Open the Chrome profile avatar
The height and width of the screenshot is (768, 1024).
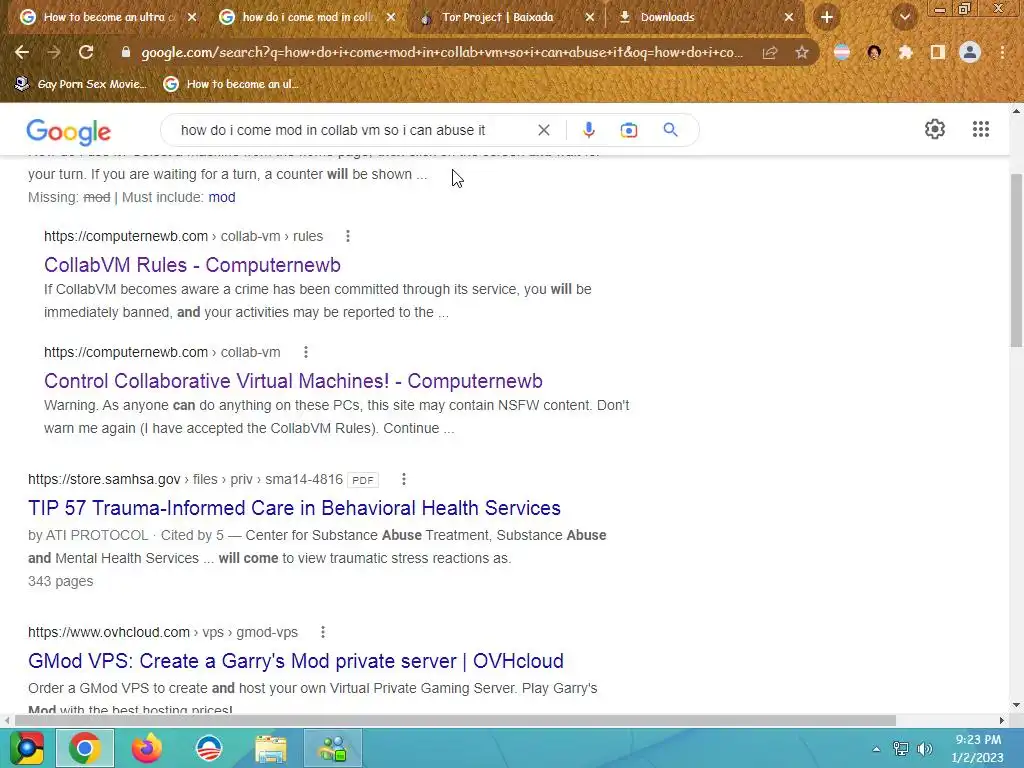pos(970,52)
